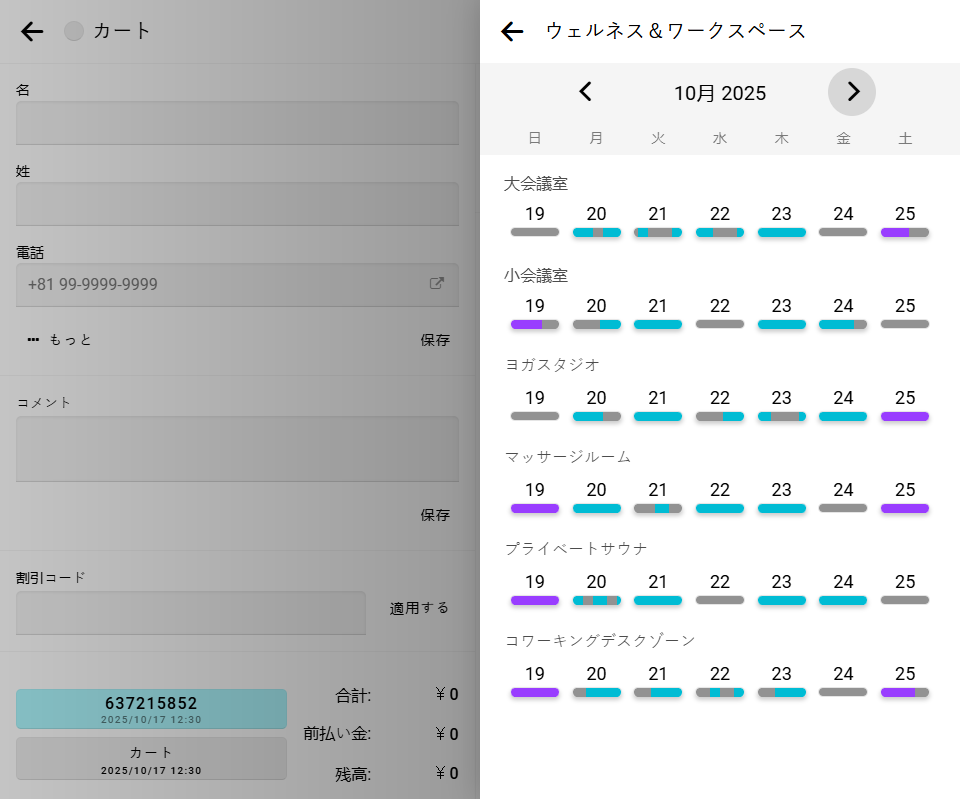Click the 適用する button
The height and width of the screenshot is (799, 960).
(x=419, y=608)
